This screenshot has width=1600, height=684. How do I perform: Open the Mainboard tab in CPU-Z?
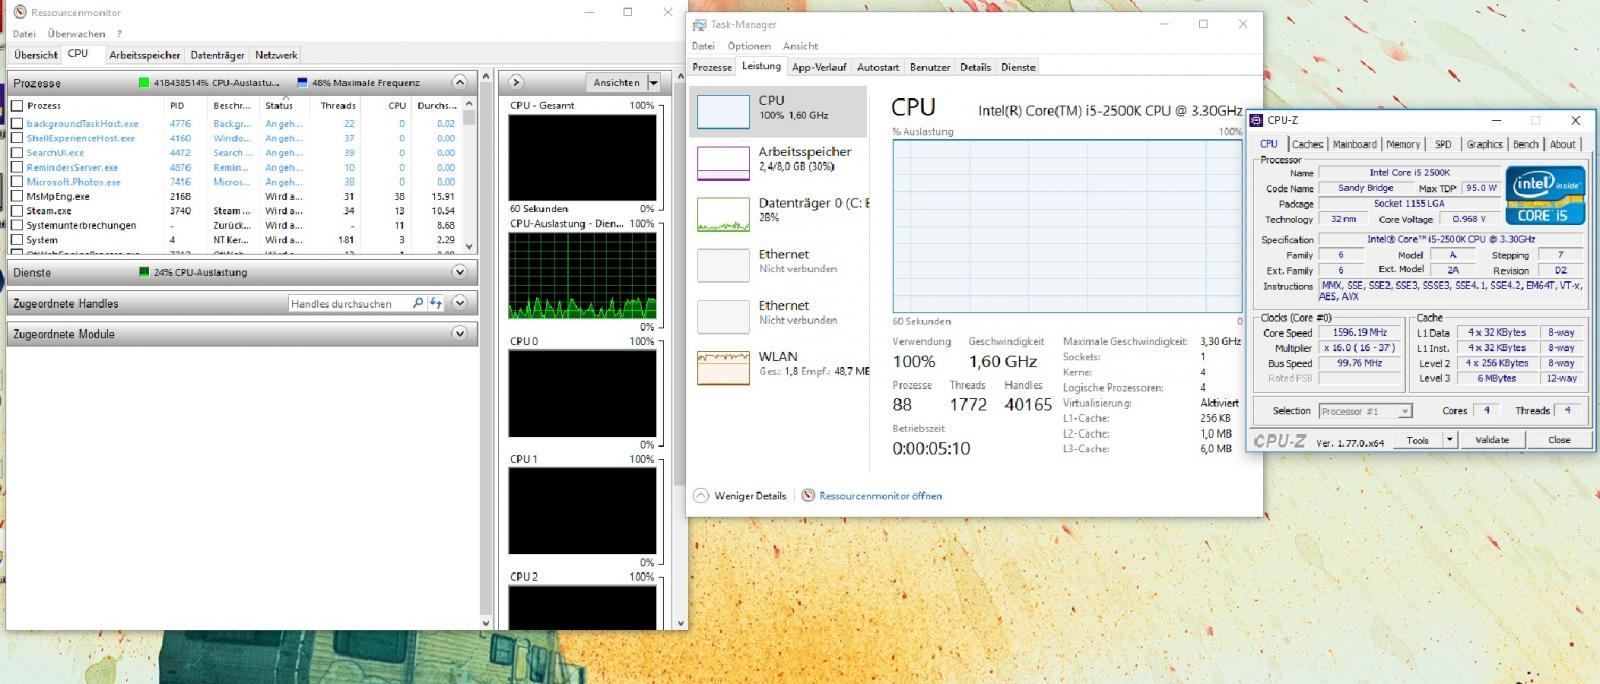pos(1355,144)
